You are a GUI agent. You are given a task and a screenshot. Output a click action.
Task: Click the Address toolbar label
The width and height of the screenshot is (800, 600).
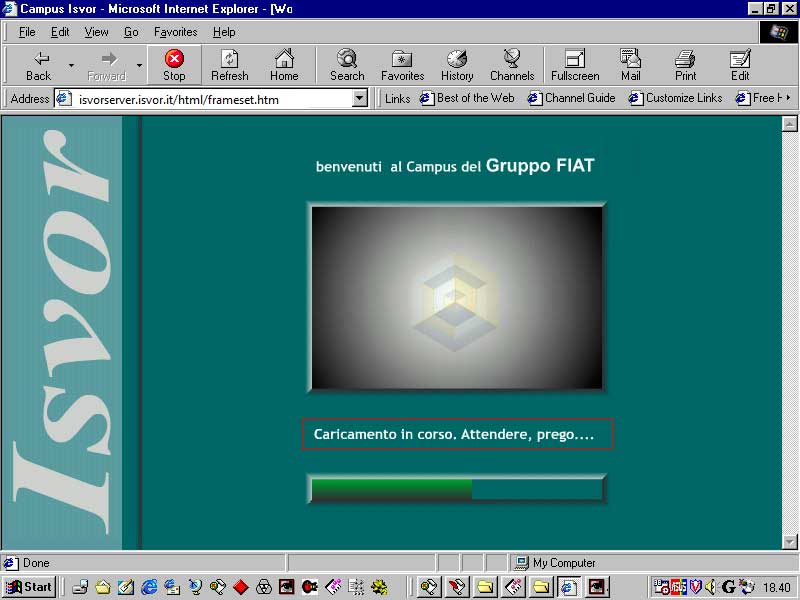point(30,98)
